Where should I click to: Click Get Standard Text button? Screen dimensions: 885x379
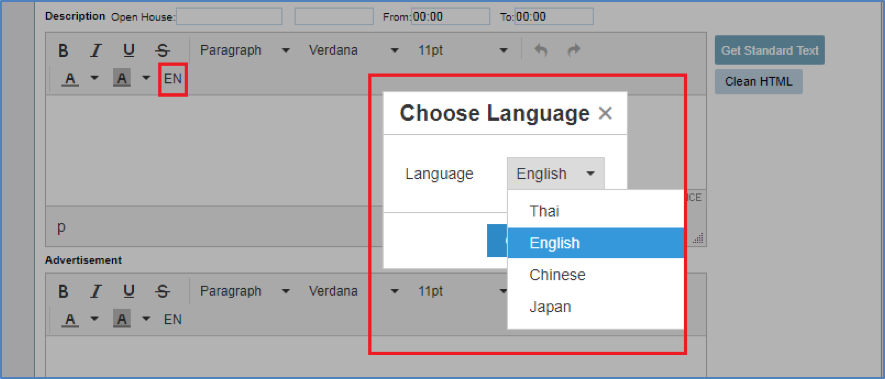(770, 51)
